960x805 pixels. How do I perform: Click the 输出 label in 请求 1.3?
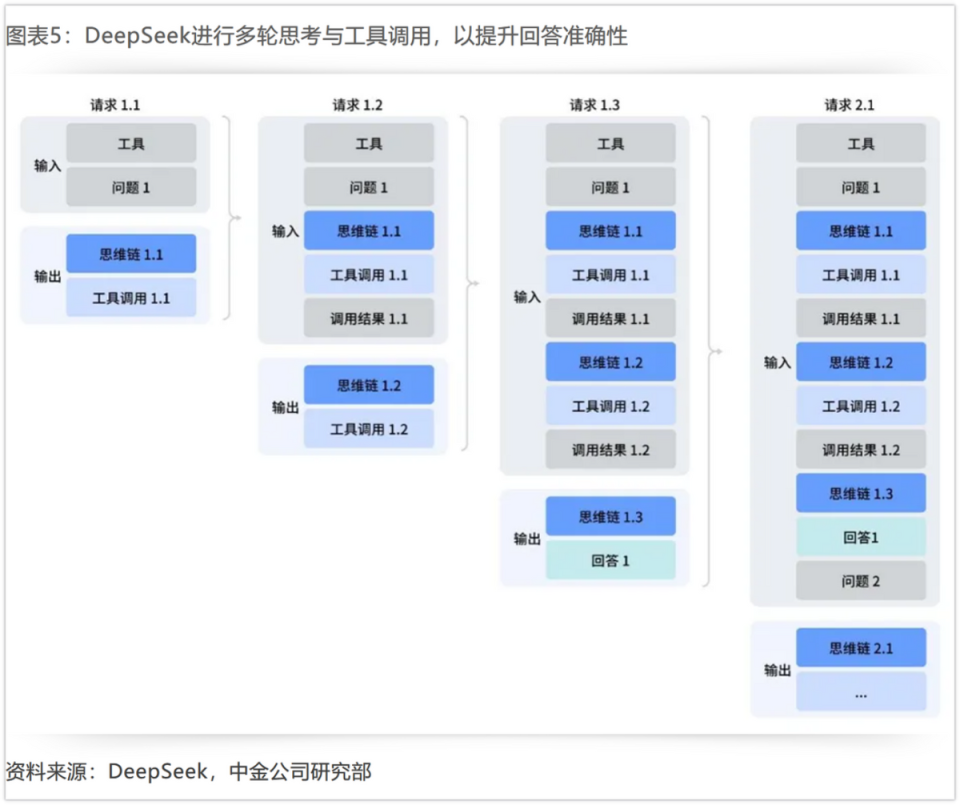coord(527,539)
